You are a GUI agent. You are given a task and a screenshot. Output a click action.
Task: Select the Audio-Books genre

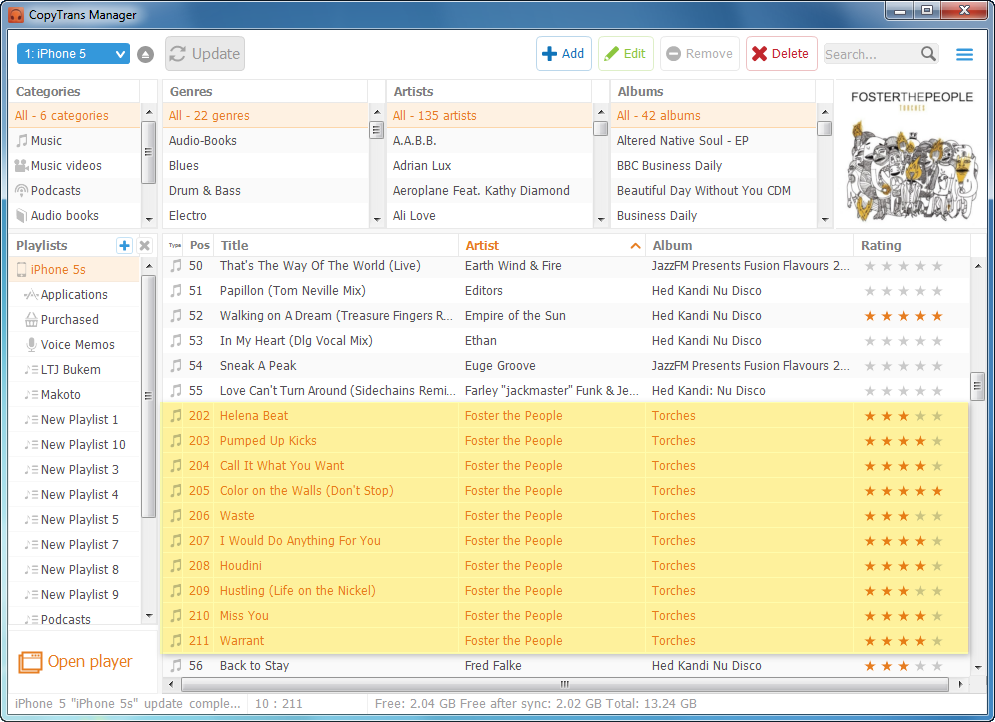pos(265,141)
